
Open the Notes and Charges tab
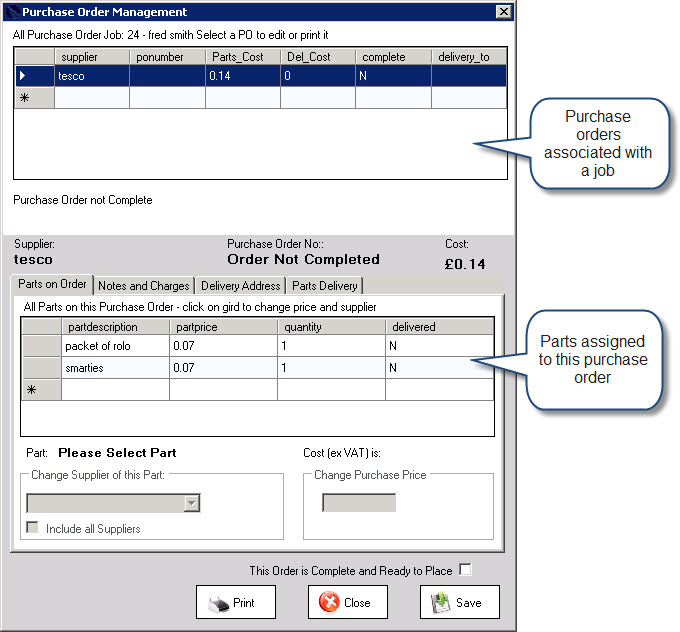point(144,286)
